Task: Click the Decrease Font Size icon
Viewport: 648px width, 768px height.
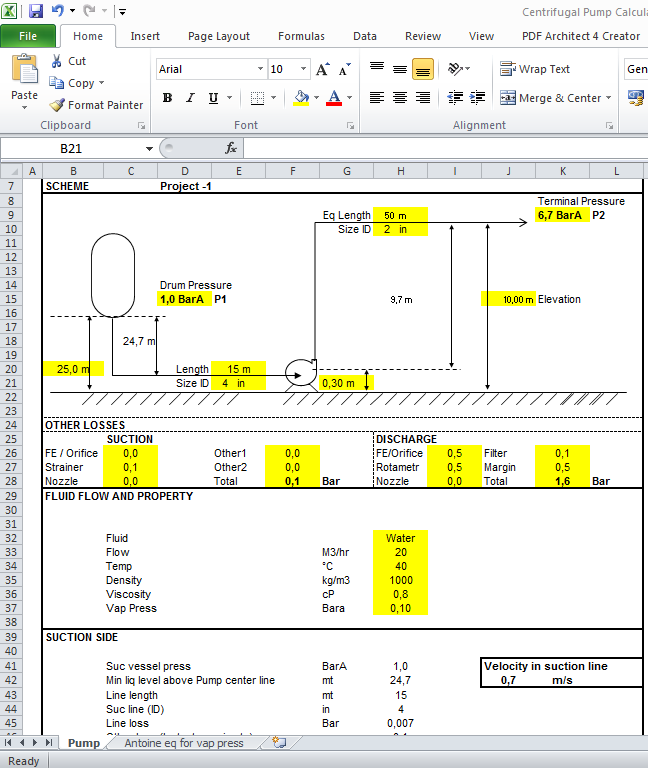Action: point(345,69)
